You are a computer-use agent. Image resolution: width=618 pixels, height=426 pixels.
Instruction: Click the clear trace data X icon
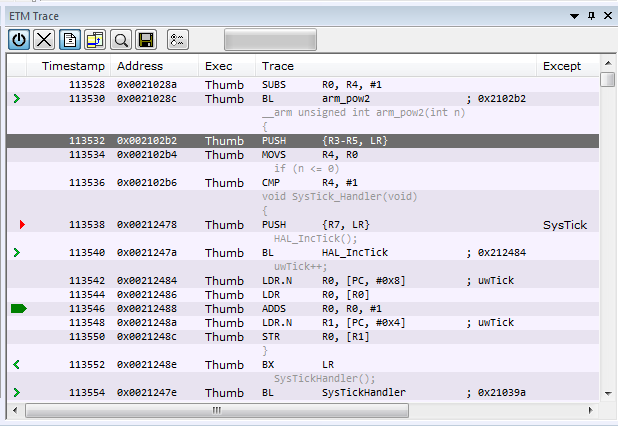(x=44, y=39)
